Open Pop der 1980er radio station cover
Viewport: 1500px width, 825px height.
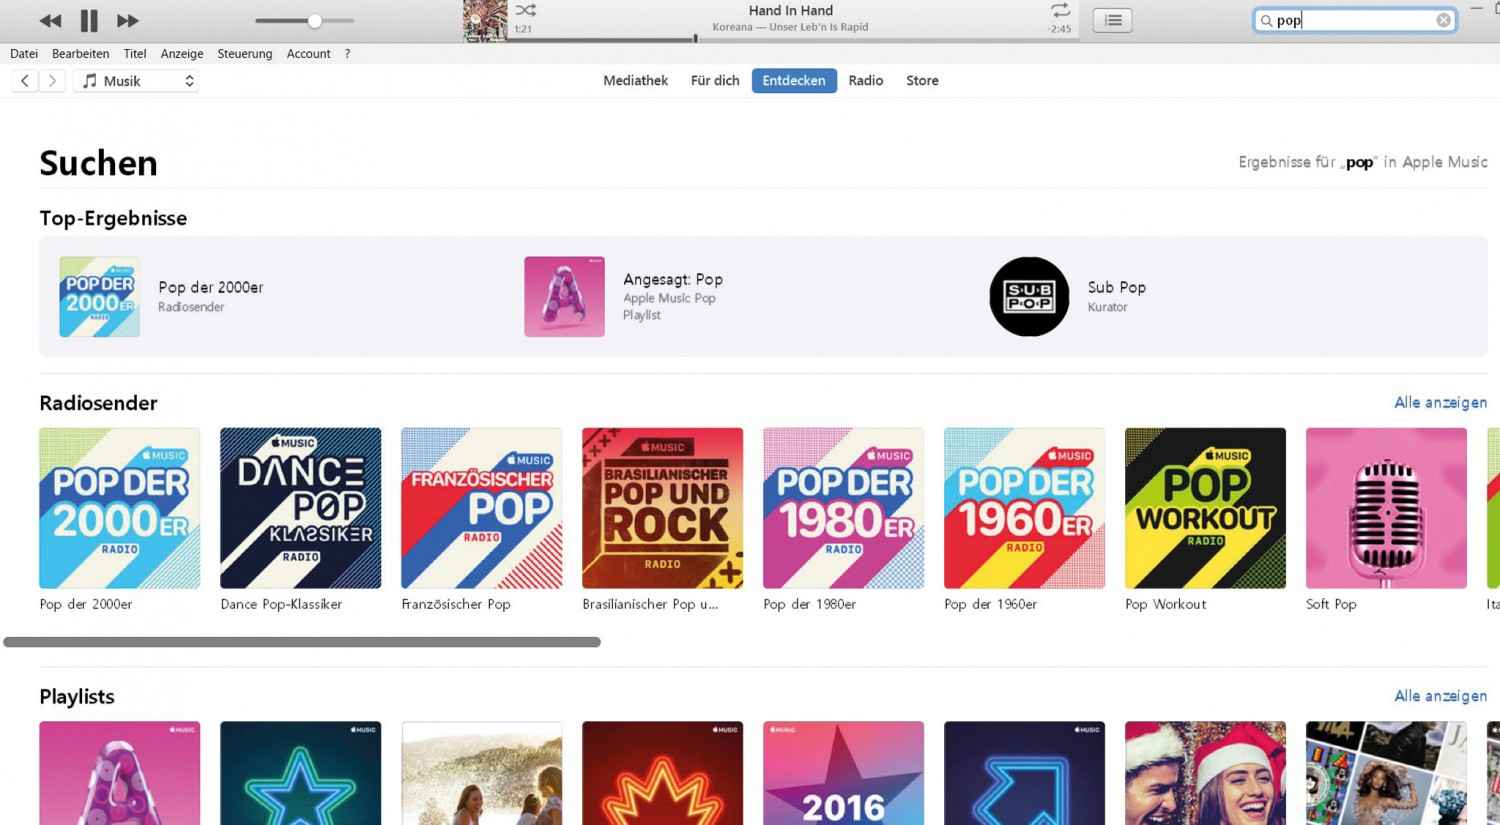[x=844, y=508]
